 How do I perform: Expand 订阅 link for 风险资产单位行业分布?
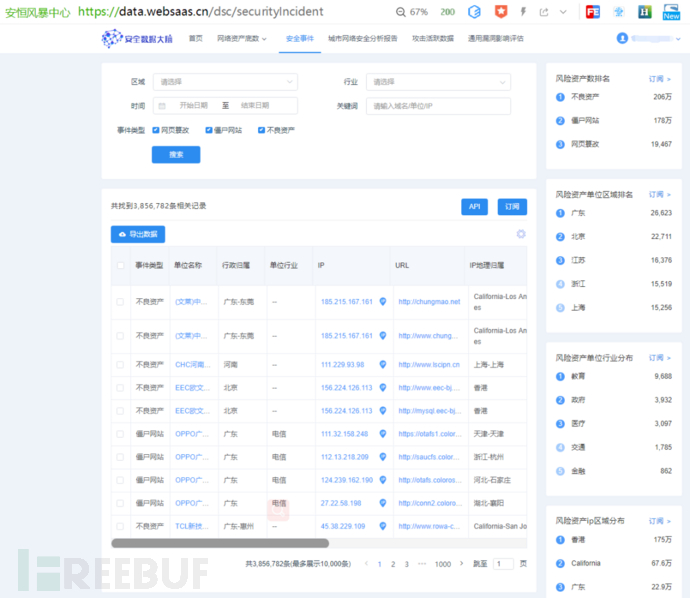(659, 358)
